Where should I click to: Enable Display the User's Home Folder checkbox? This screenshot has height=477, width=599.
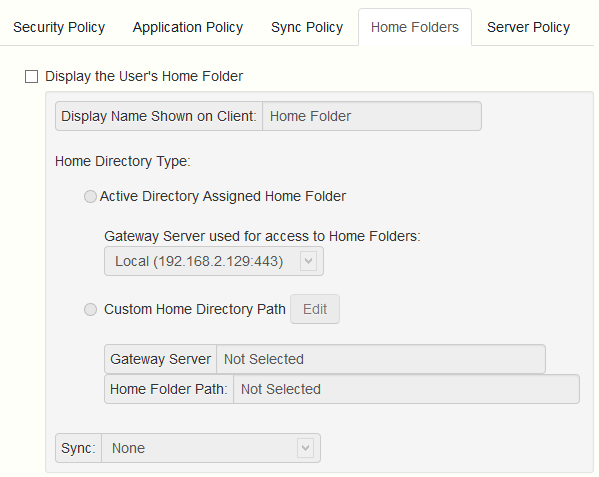point(31,76)
